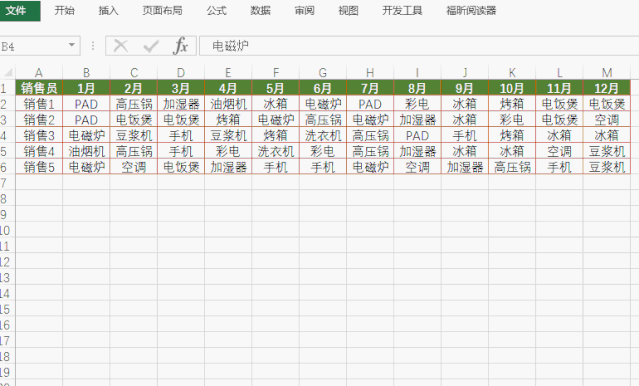Open the Insert Function fx icon
This screenshot has height=386, width=639.
[x=181, y=46]
